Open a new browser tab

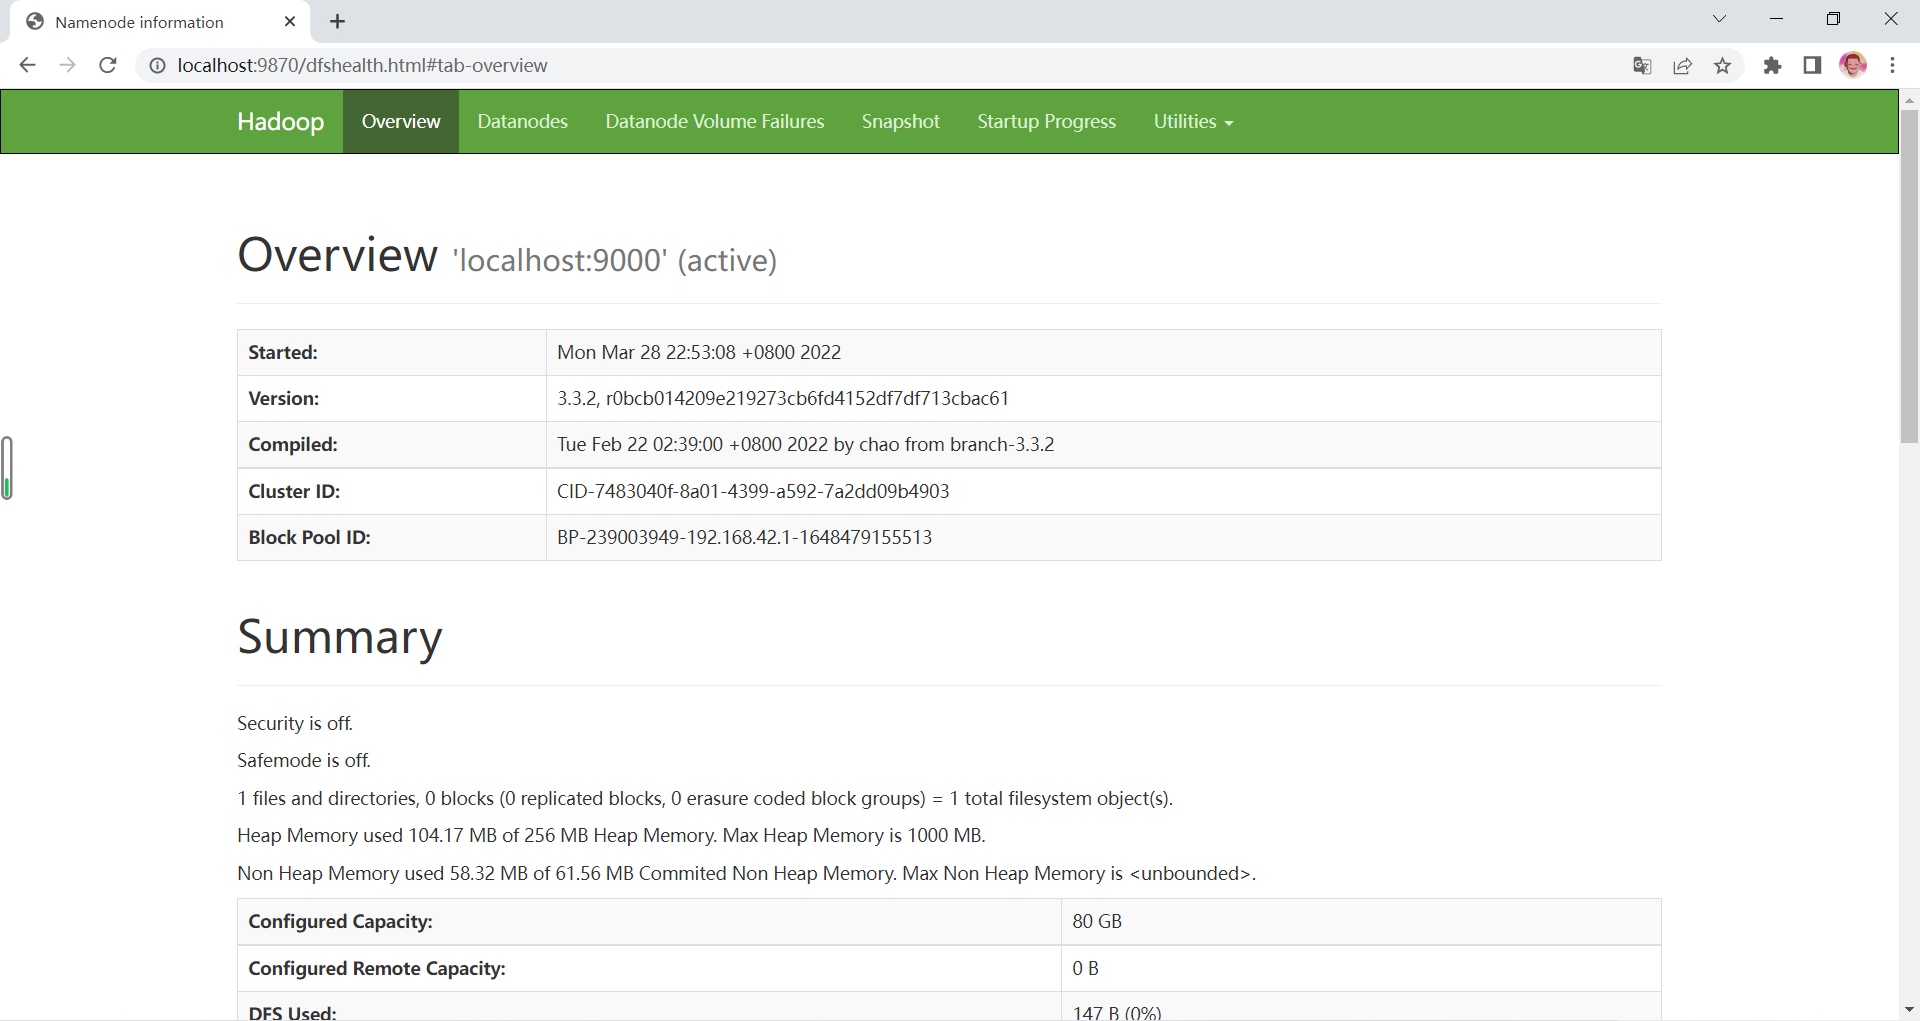tap(337, 21)
